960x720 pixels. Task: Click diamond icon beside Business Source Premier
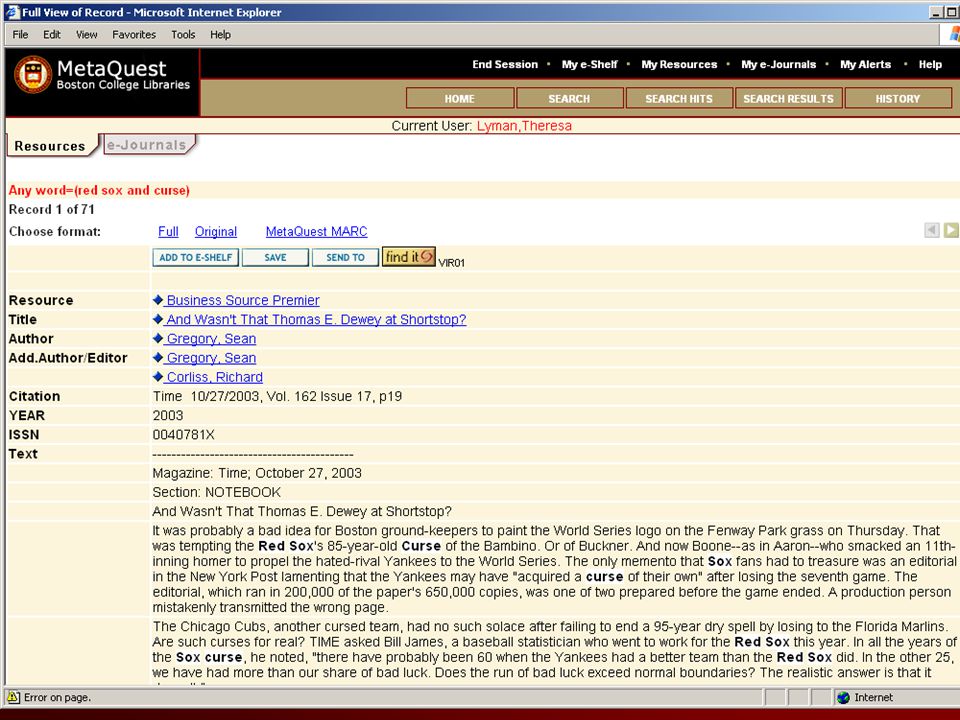pos(158,299)
